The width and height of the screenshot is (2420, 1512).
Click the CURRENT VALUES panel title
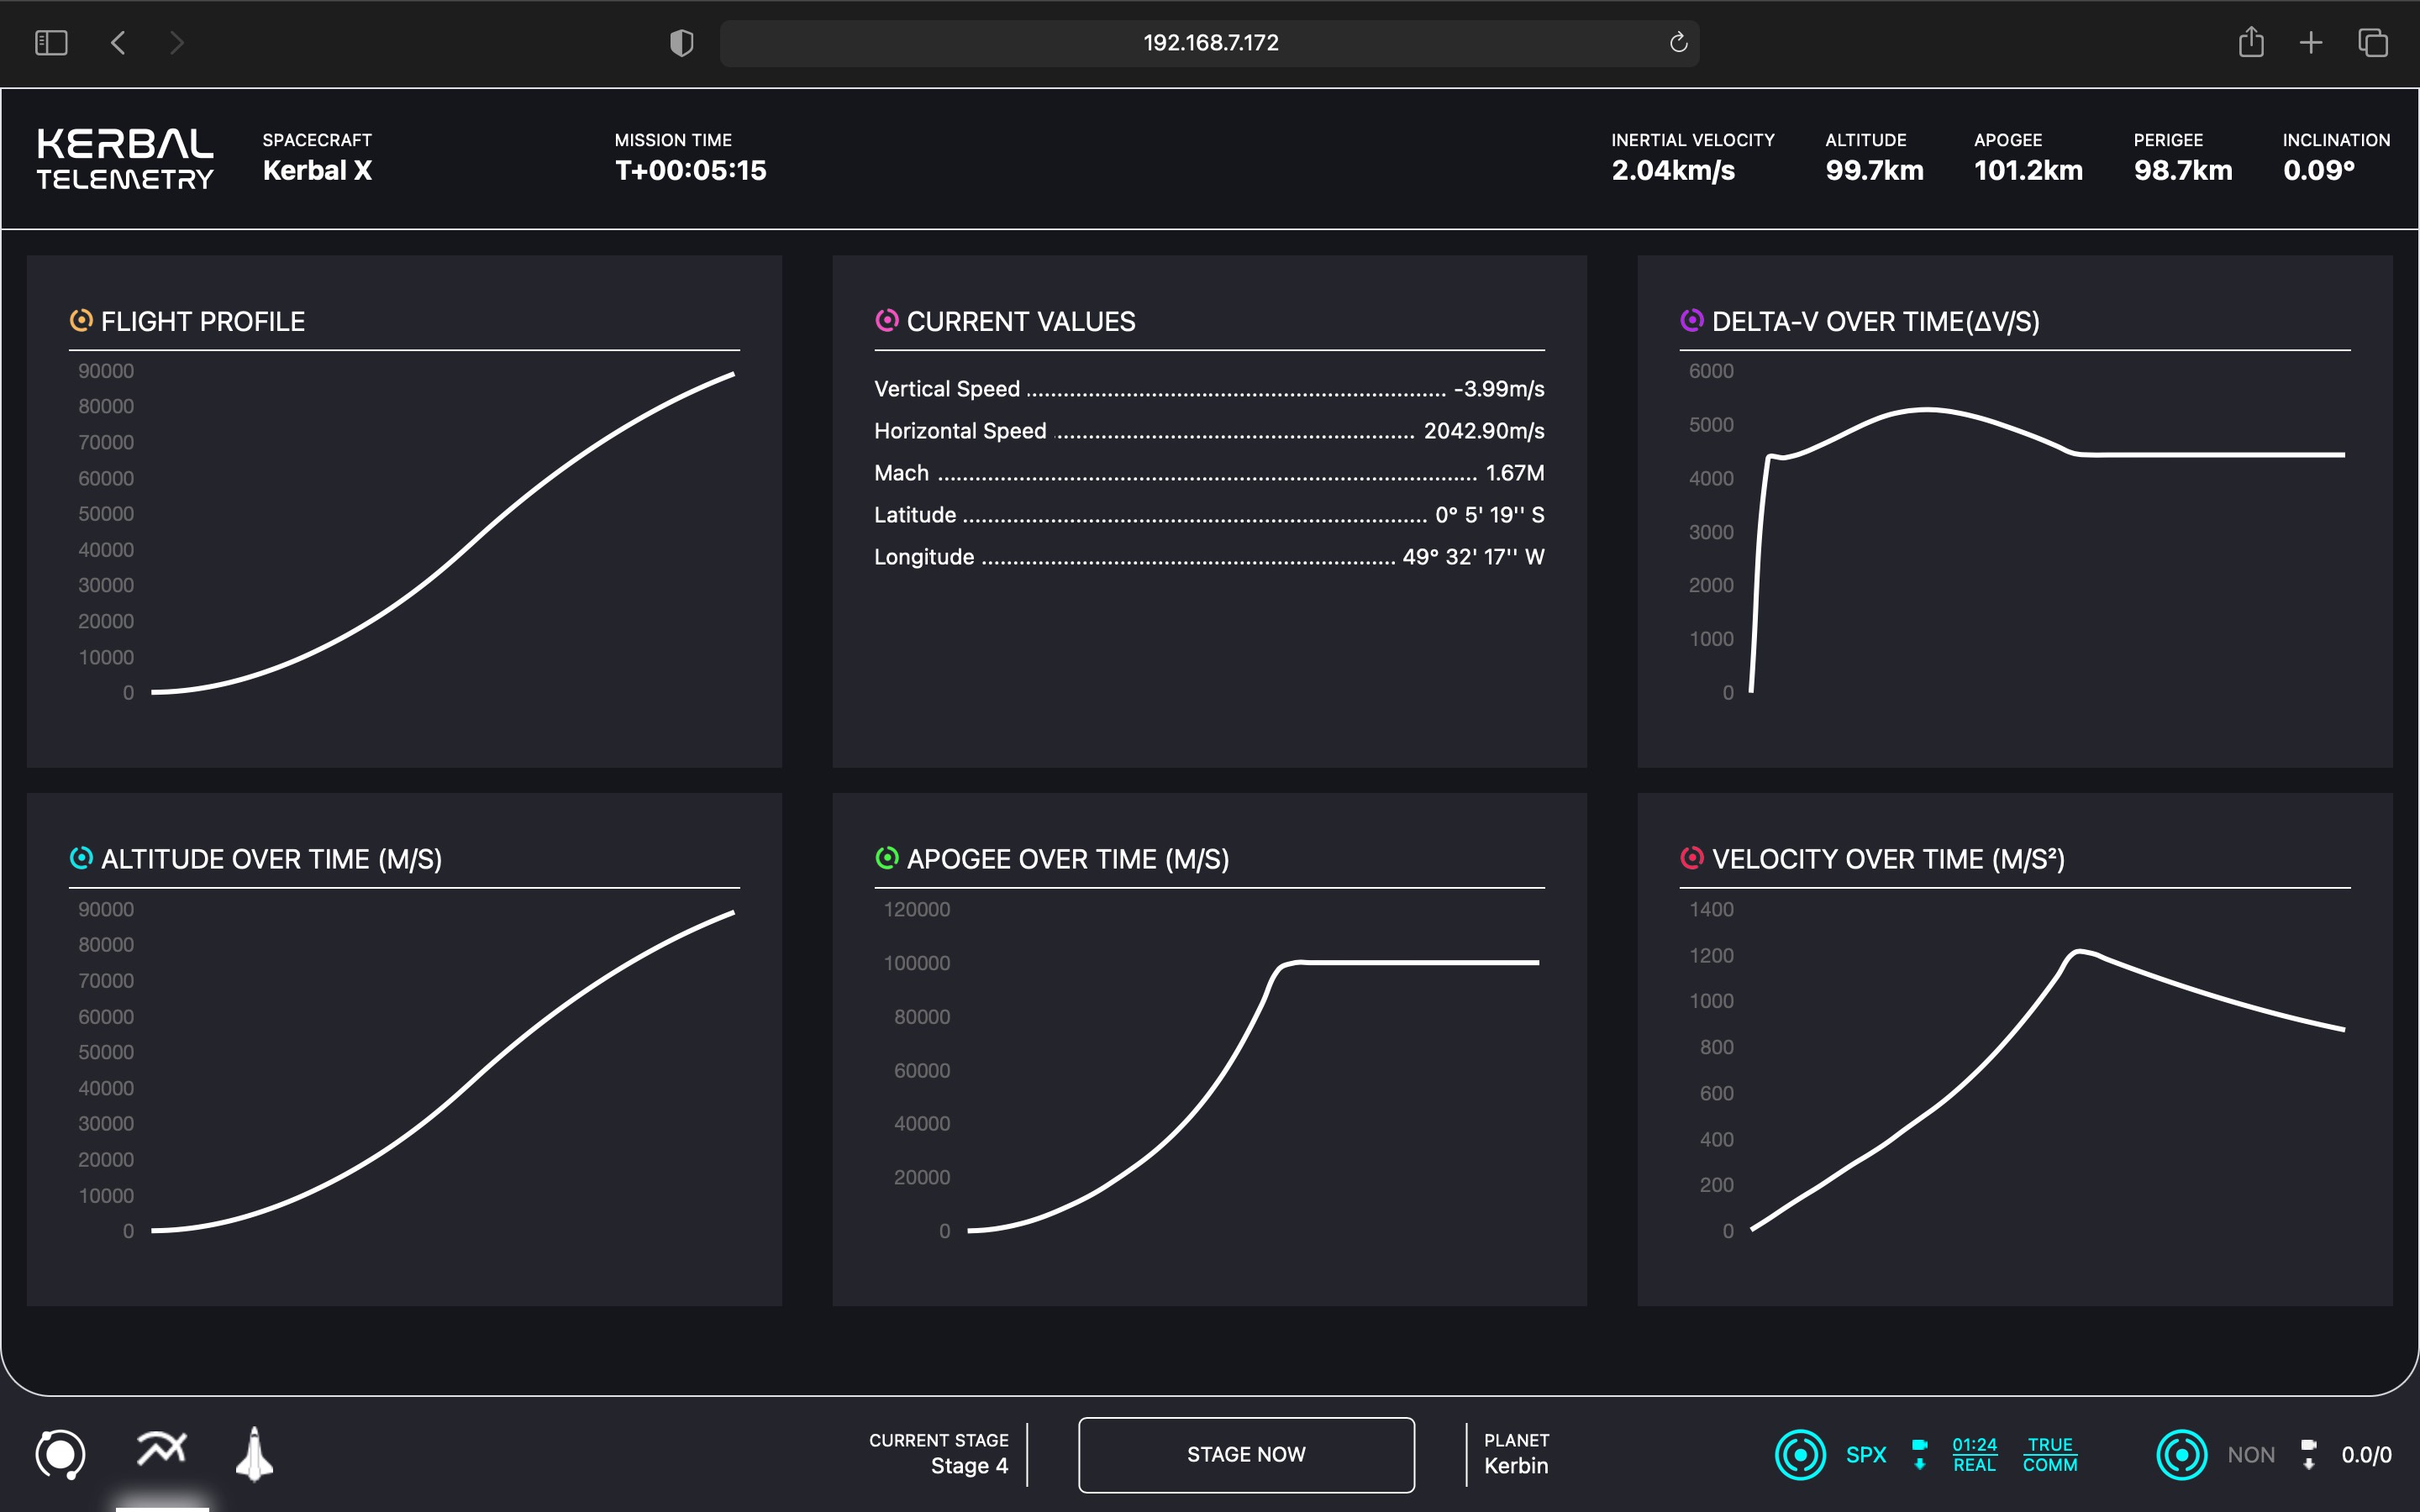tap(1021, 321)
